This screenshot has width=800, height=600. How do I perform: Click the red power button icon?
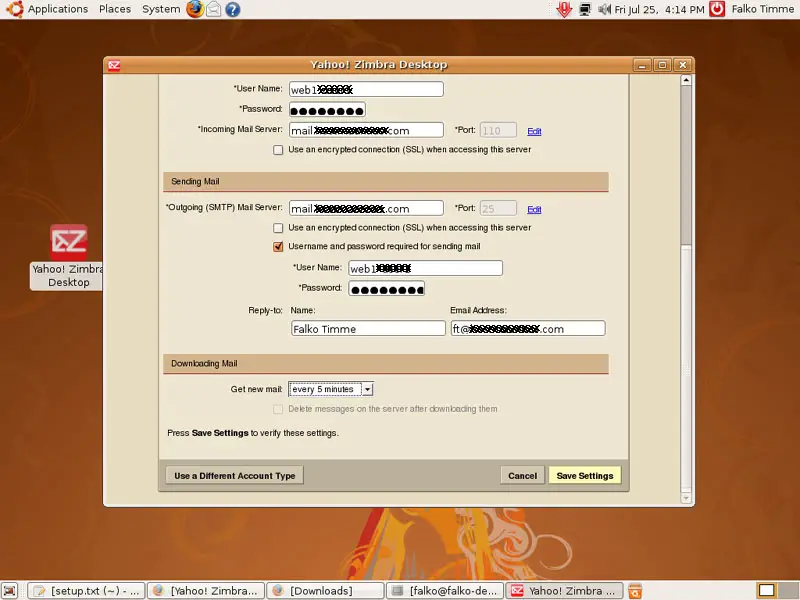coord(717,9)
